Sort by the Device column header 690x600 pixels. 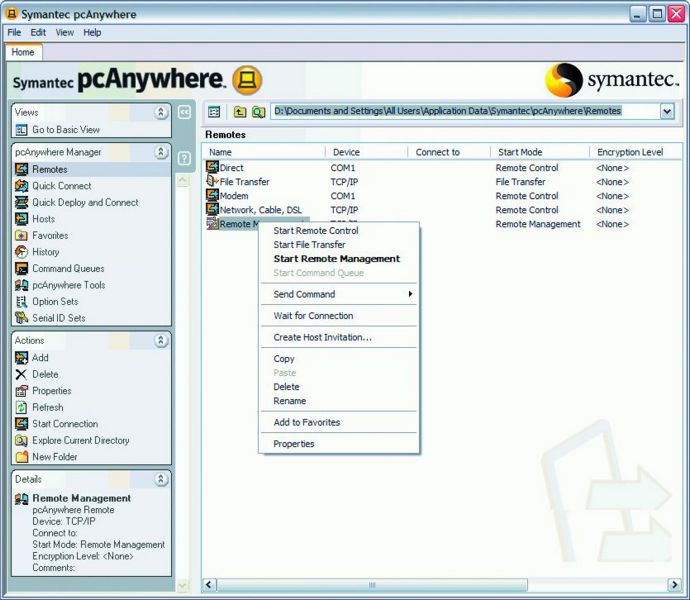click(x=366, y=152)
